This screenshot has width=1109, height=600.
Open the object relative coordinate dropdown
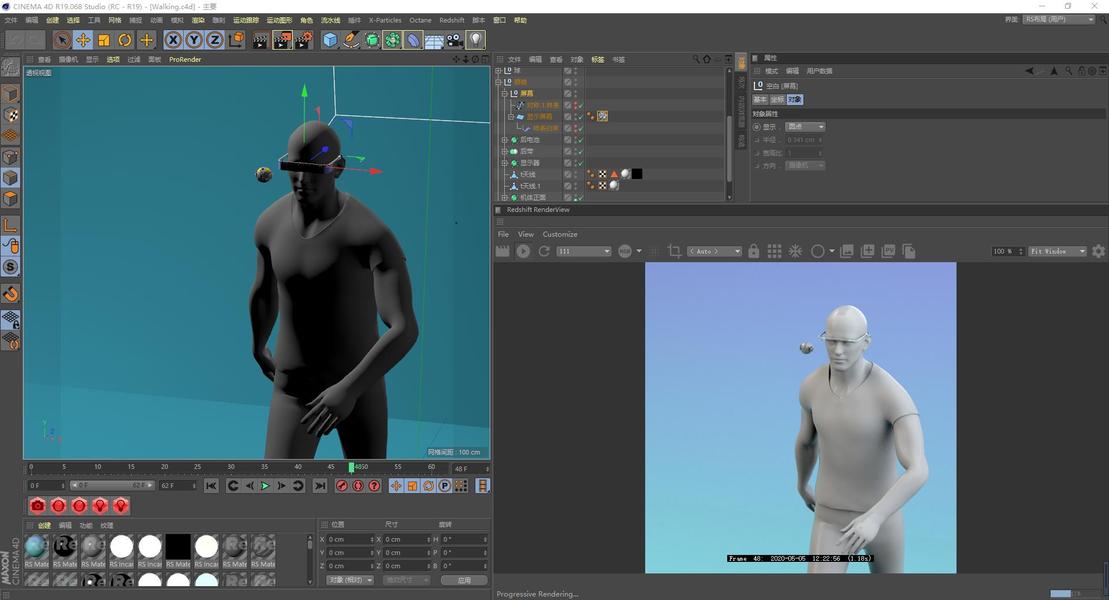(x=350, y=579)
